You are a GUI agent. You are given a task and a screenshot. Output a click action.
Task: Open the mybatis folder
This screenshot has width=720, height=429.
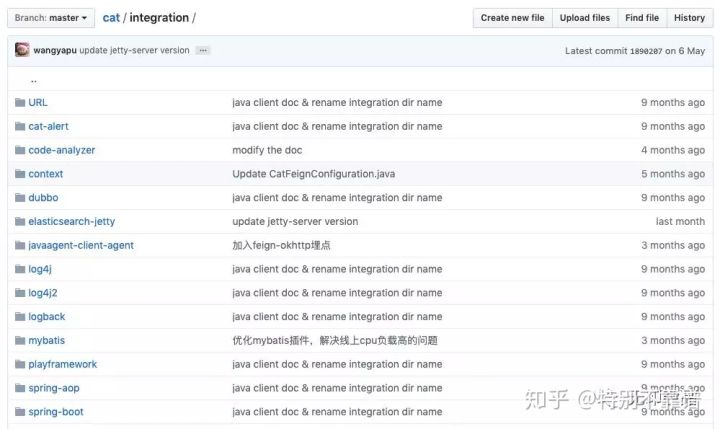coord(46,340)
